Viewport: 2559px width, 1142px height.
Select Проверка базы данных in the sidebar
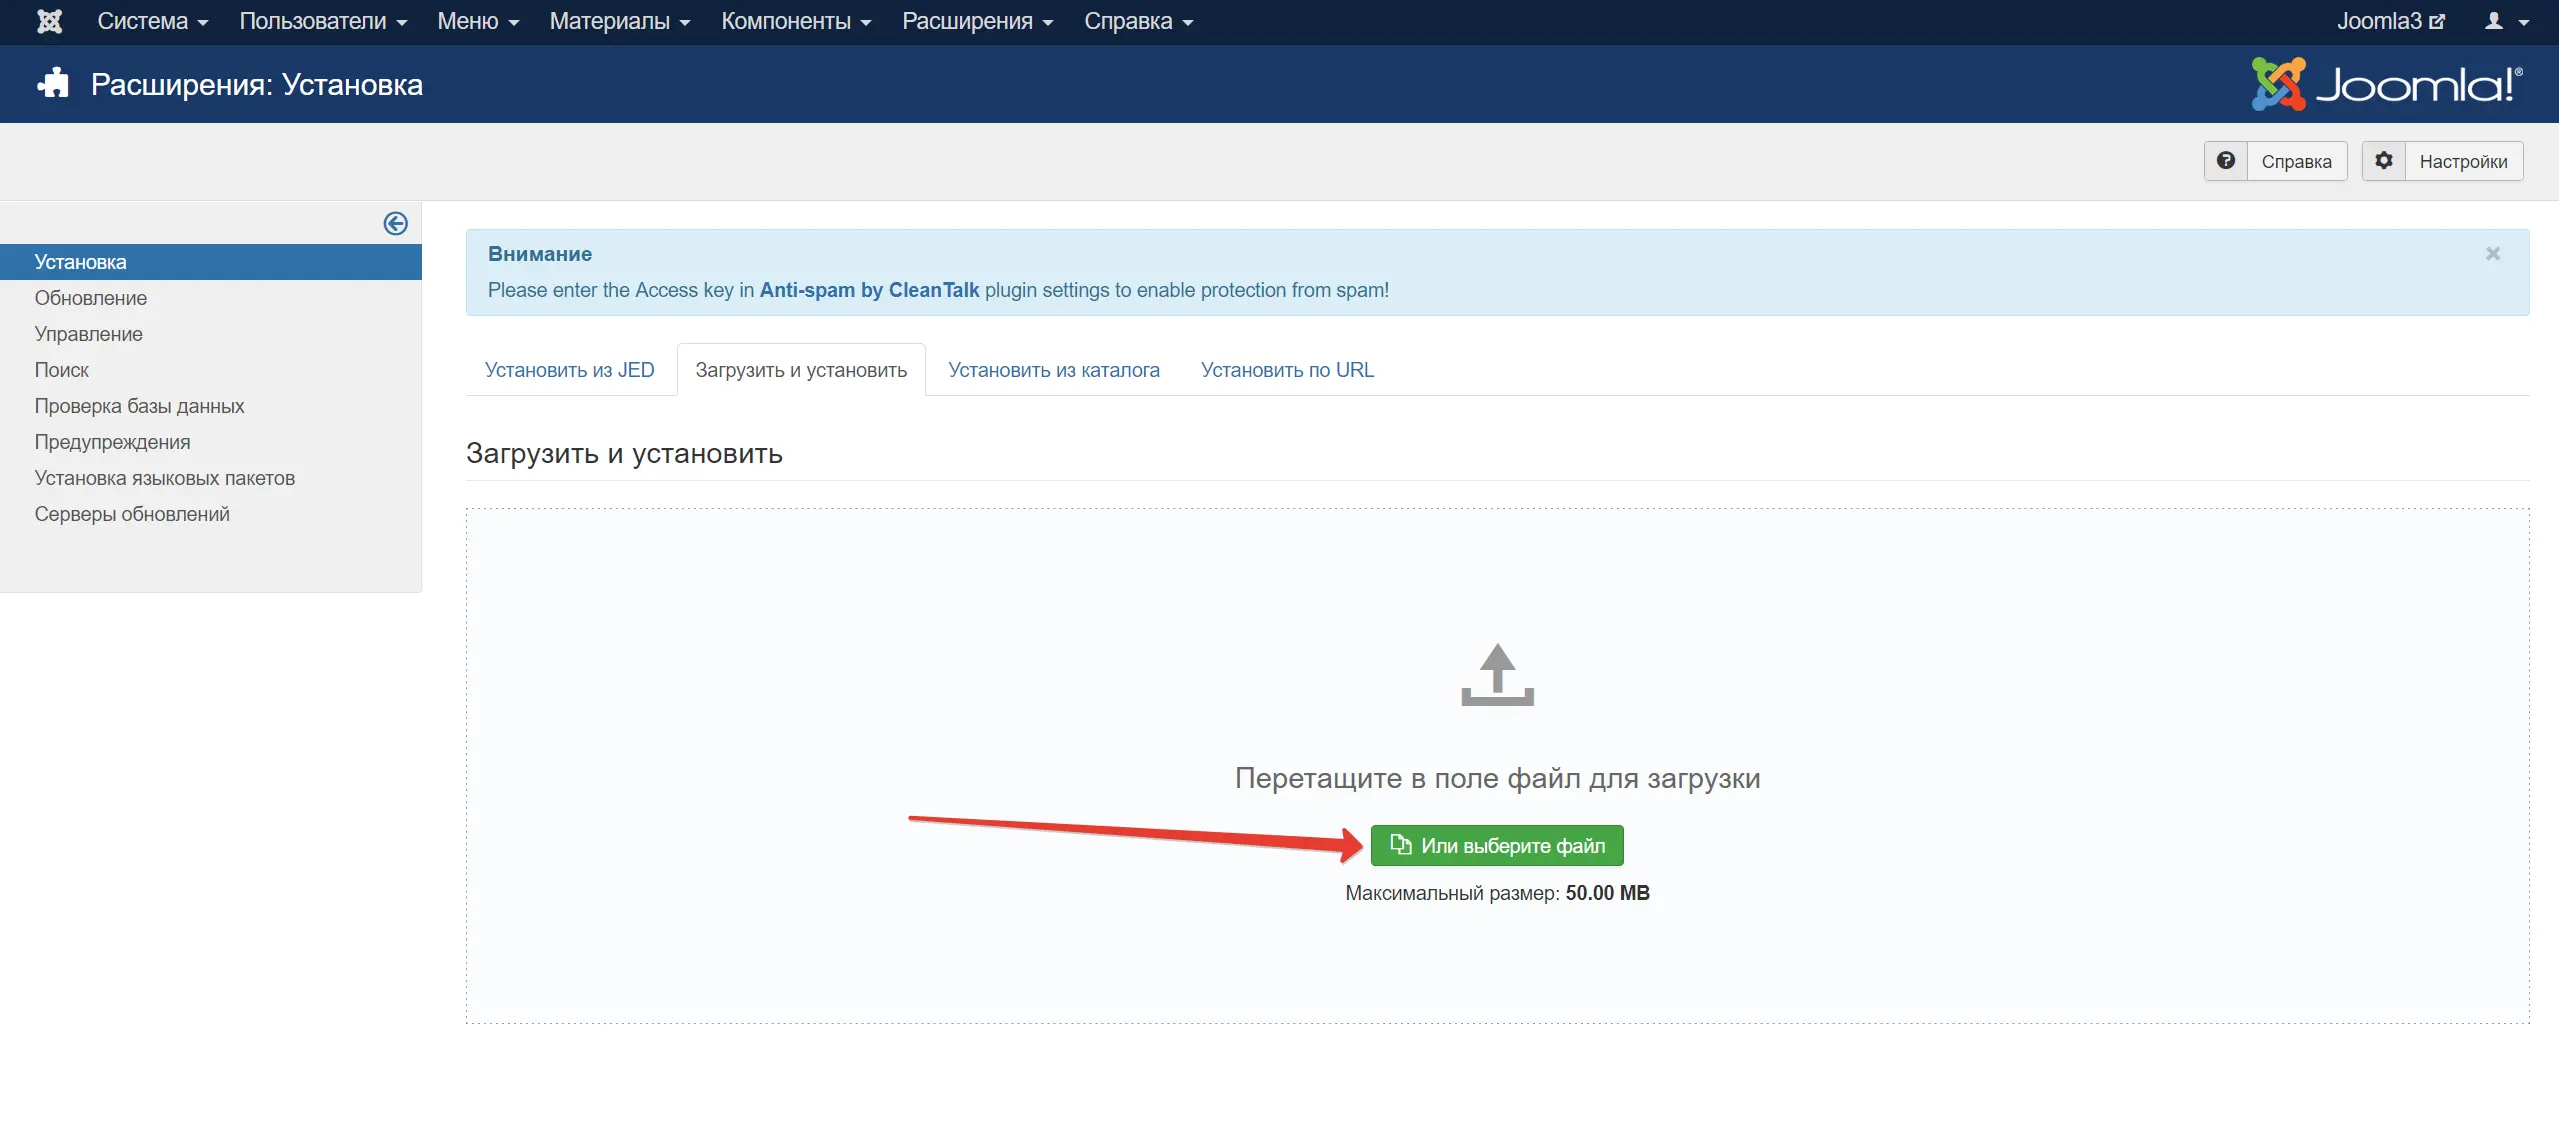(x=139, y=406)
